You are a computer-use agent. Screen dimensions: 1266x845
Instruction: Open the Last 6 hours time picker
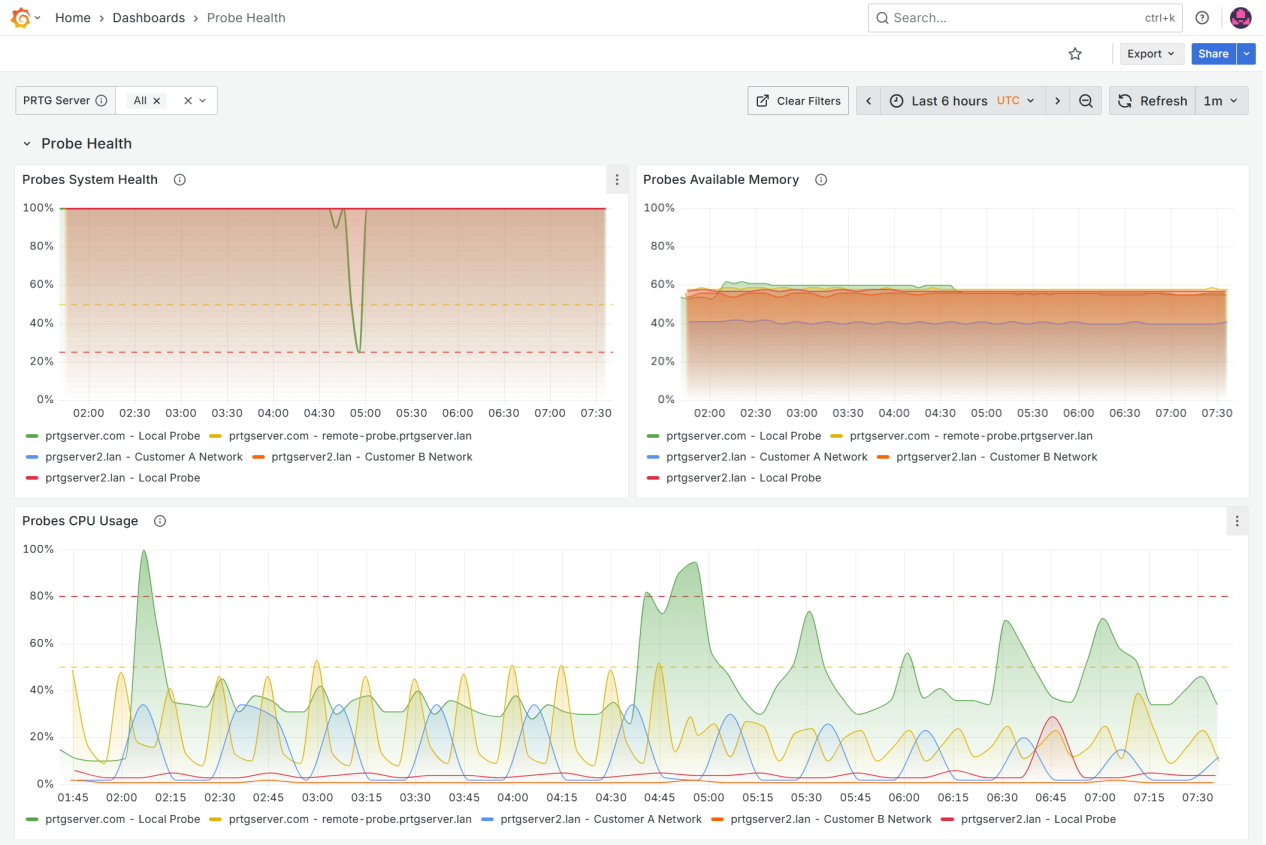[950, 100]
